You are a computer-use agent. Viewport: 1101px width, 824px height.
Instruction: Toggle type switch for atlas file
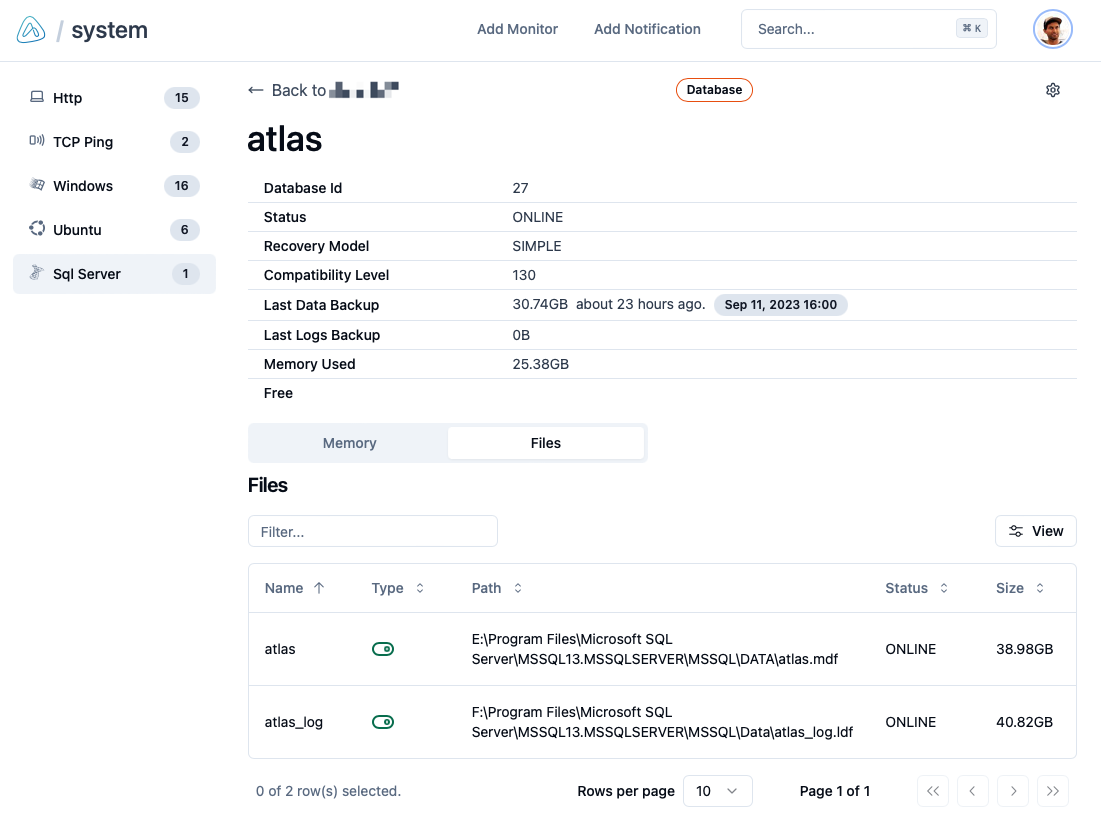(x=383, y=649)
